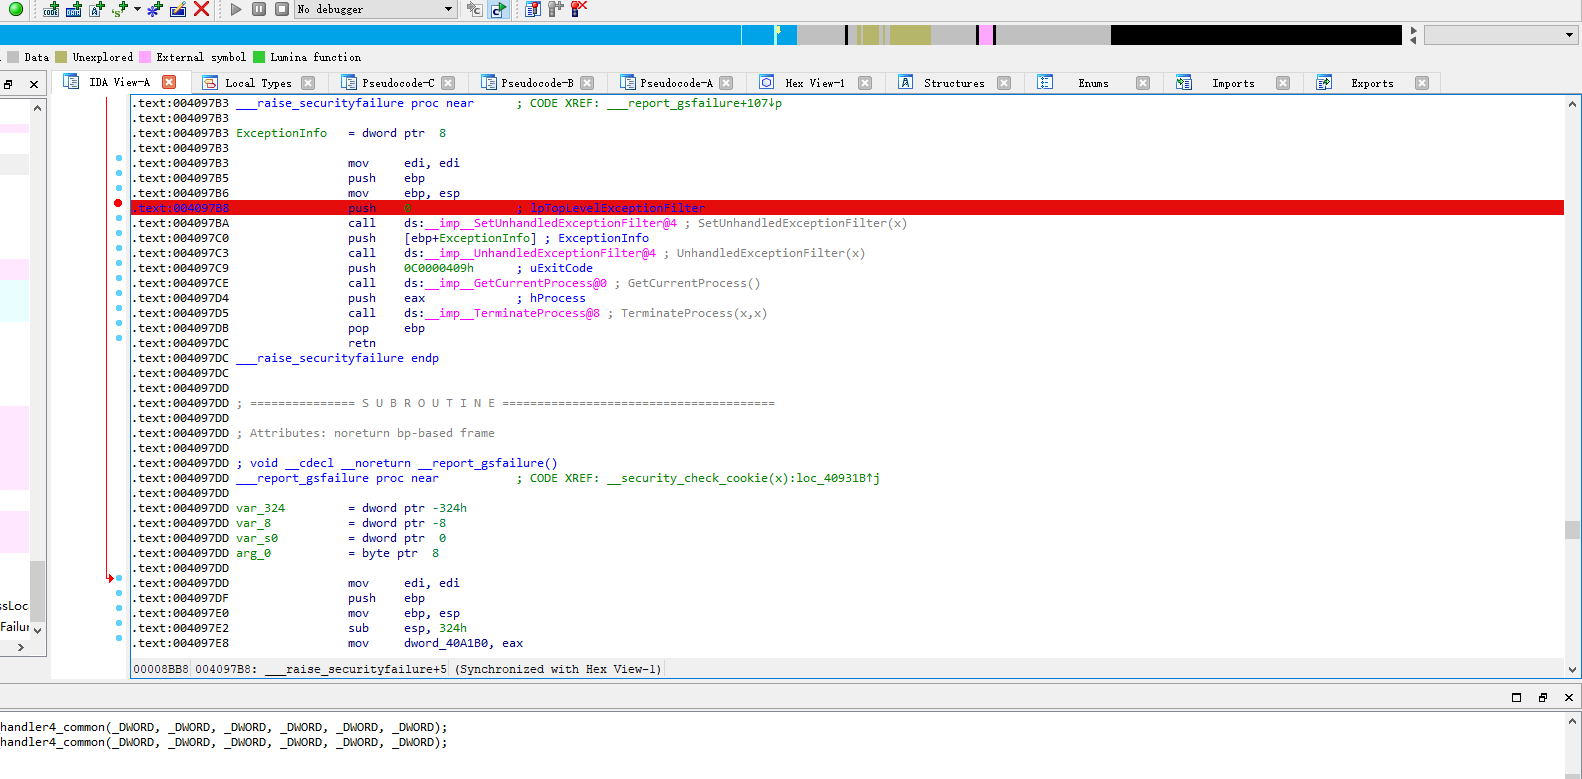The height and width of the screenshot is (779, 1582).
Task: Click the pencil edit toolbar icon
Action: point(178,9)
